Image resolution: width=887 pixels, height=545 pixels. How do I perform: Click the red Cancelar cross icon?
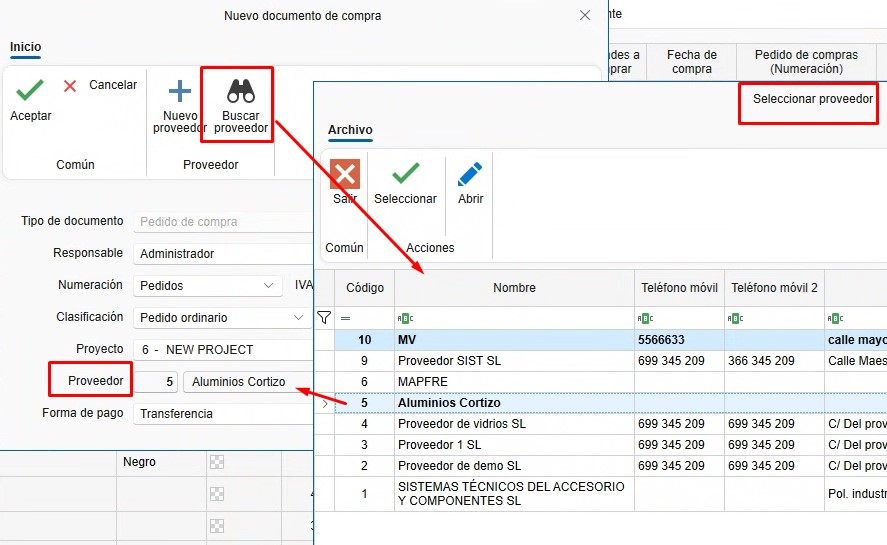click(70, 85)
